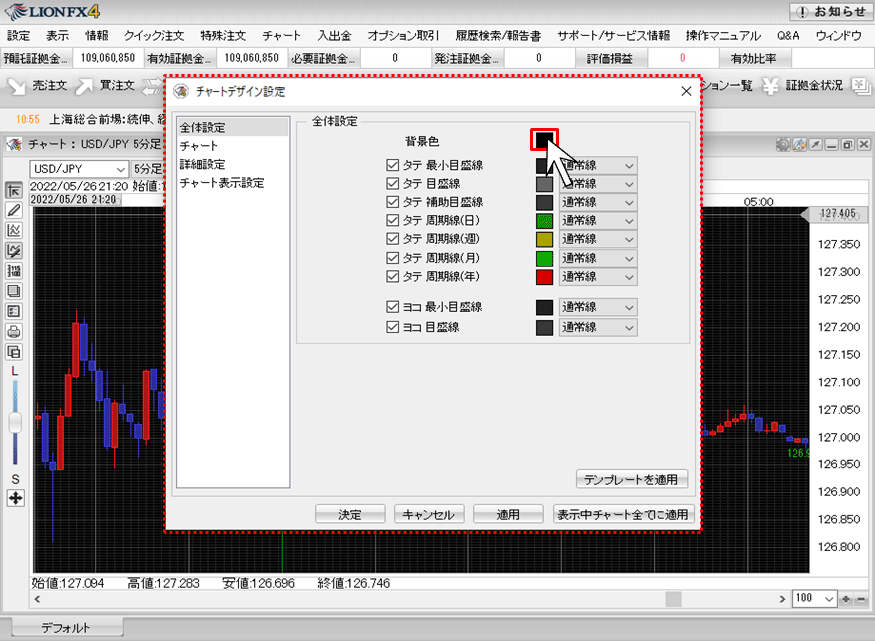Click the minus zoom icon beside 100
Image resolution: width=875 pixels, height=641 pixels.
(x=861, y=599)
